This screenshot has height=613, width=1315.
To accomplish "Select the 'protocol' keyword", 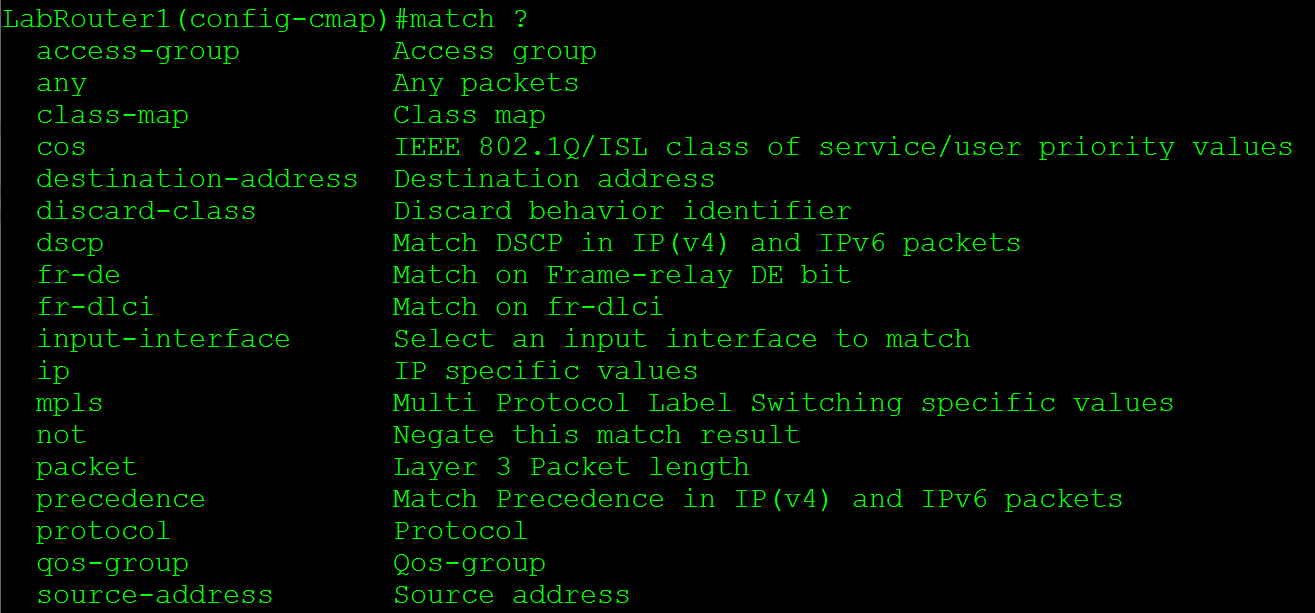I will click(x=104, y=531).
